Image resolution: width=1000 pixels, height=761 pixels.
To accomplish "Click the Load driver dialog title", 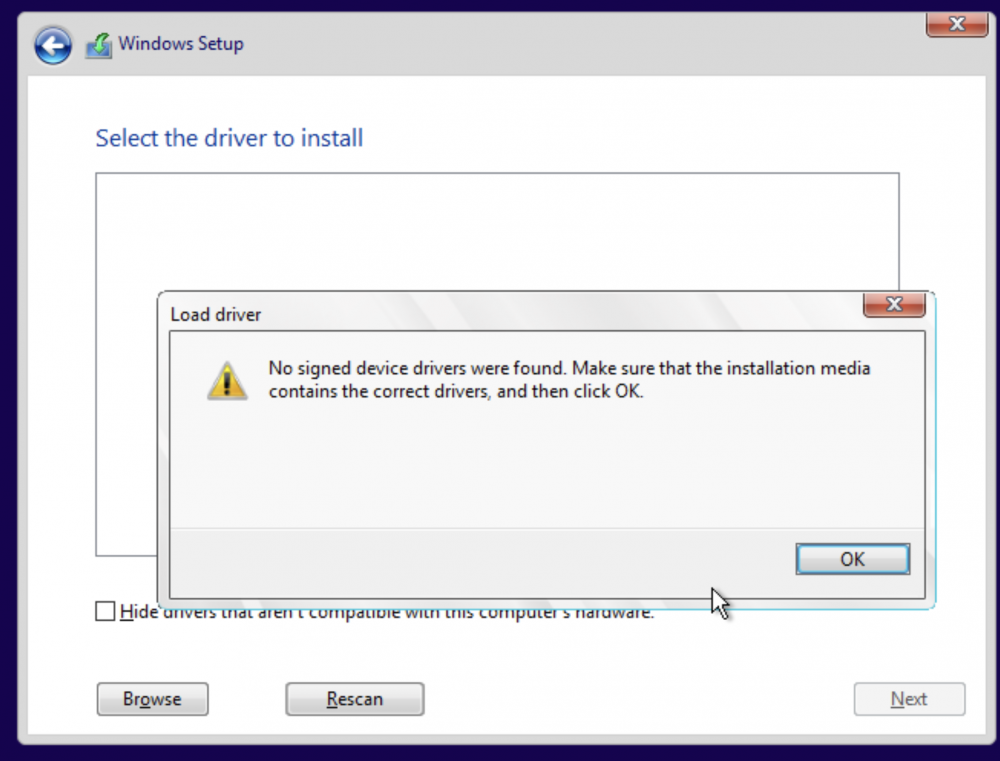I will tap(216, 314).
